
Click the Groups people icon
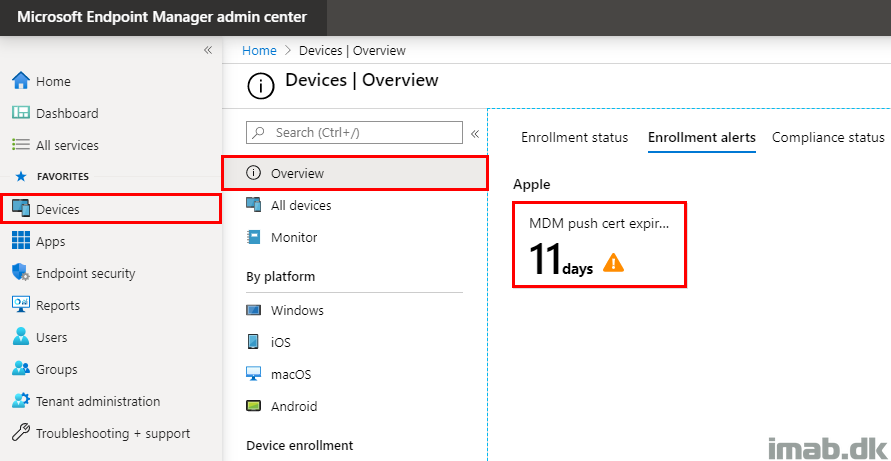point(20,369)
